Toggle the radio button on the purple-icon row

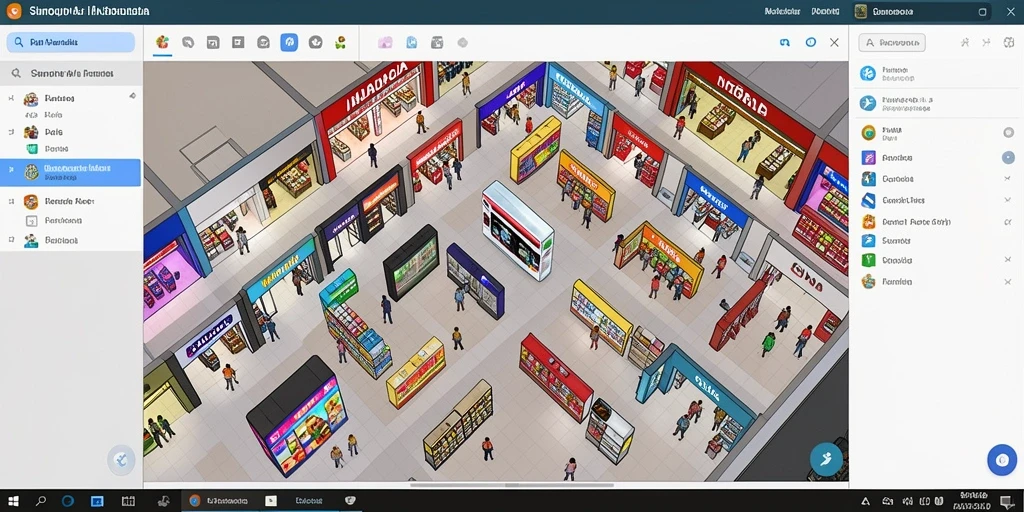(x=1008, y=157)
